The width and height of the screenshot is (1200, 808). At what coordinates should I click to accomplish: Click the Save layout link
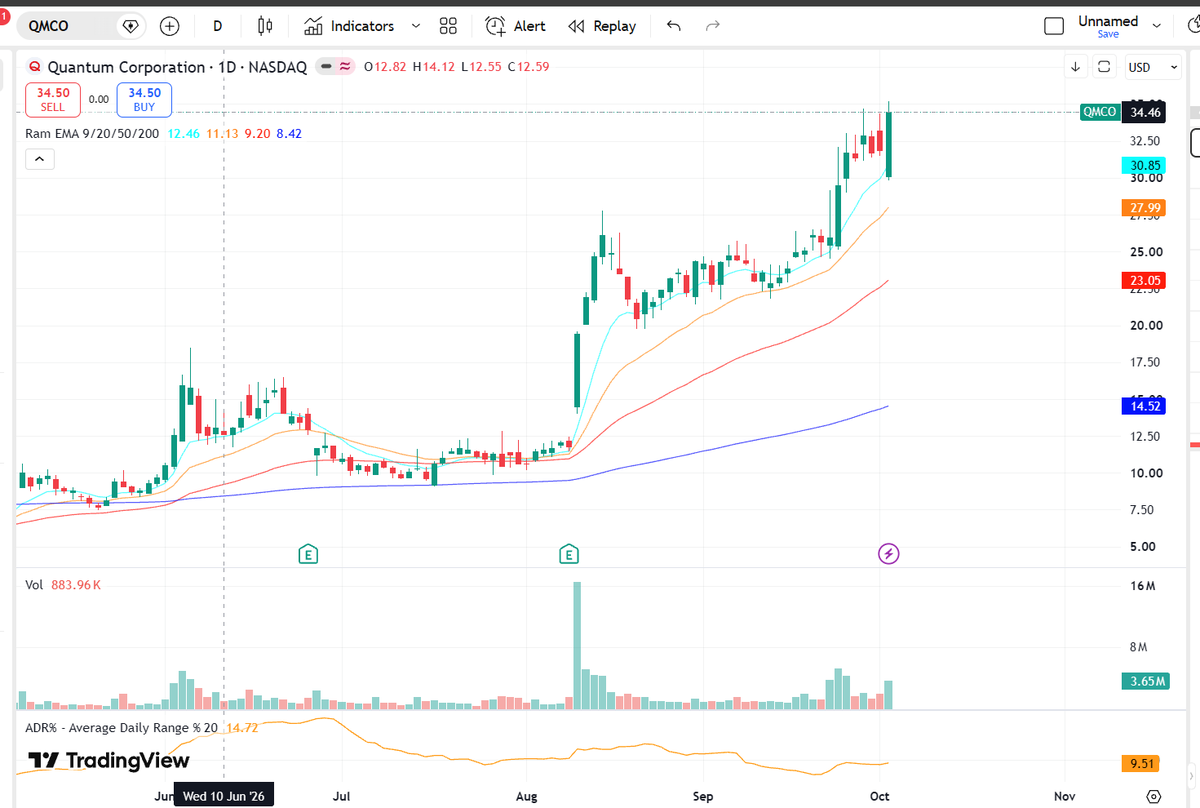(1108, 34)
